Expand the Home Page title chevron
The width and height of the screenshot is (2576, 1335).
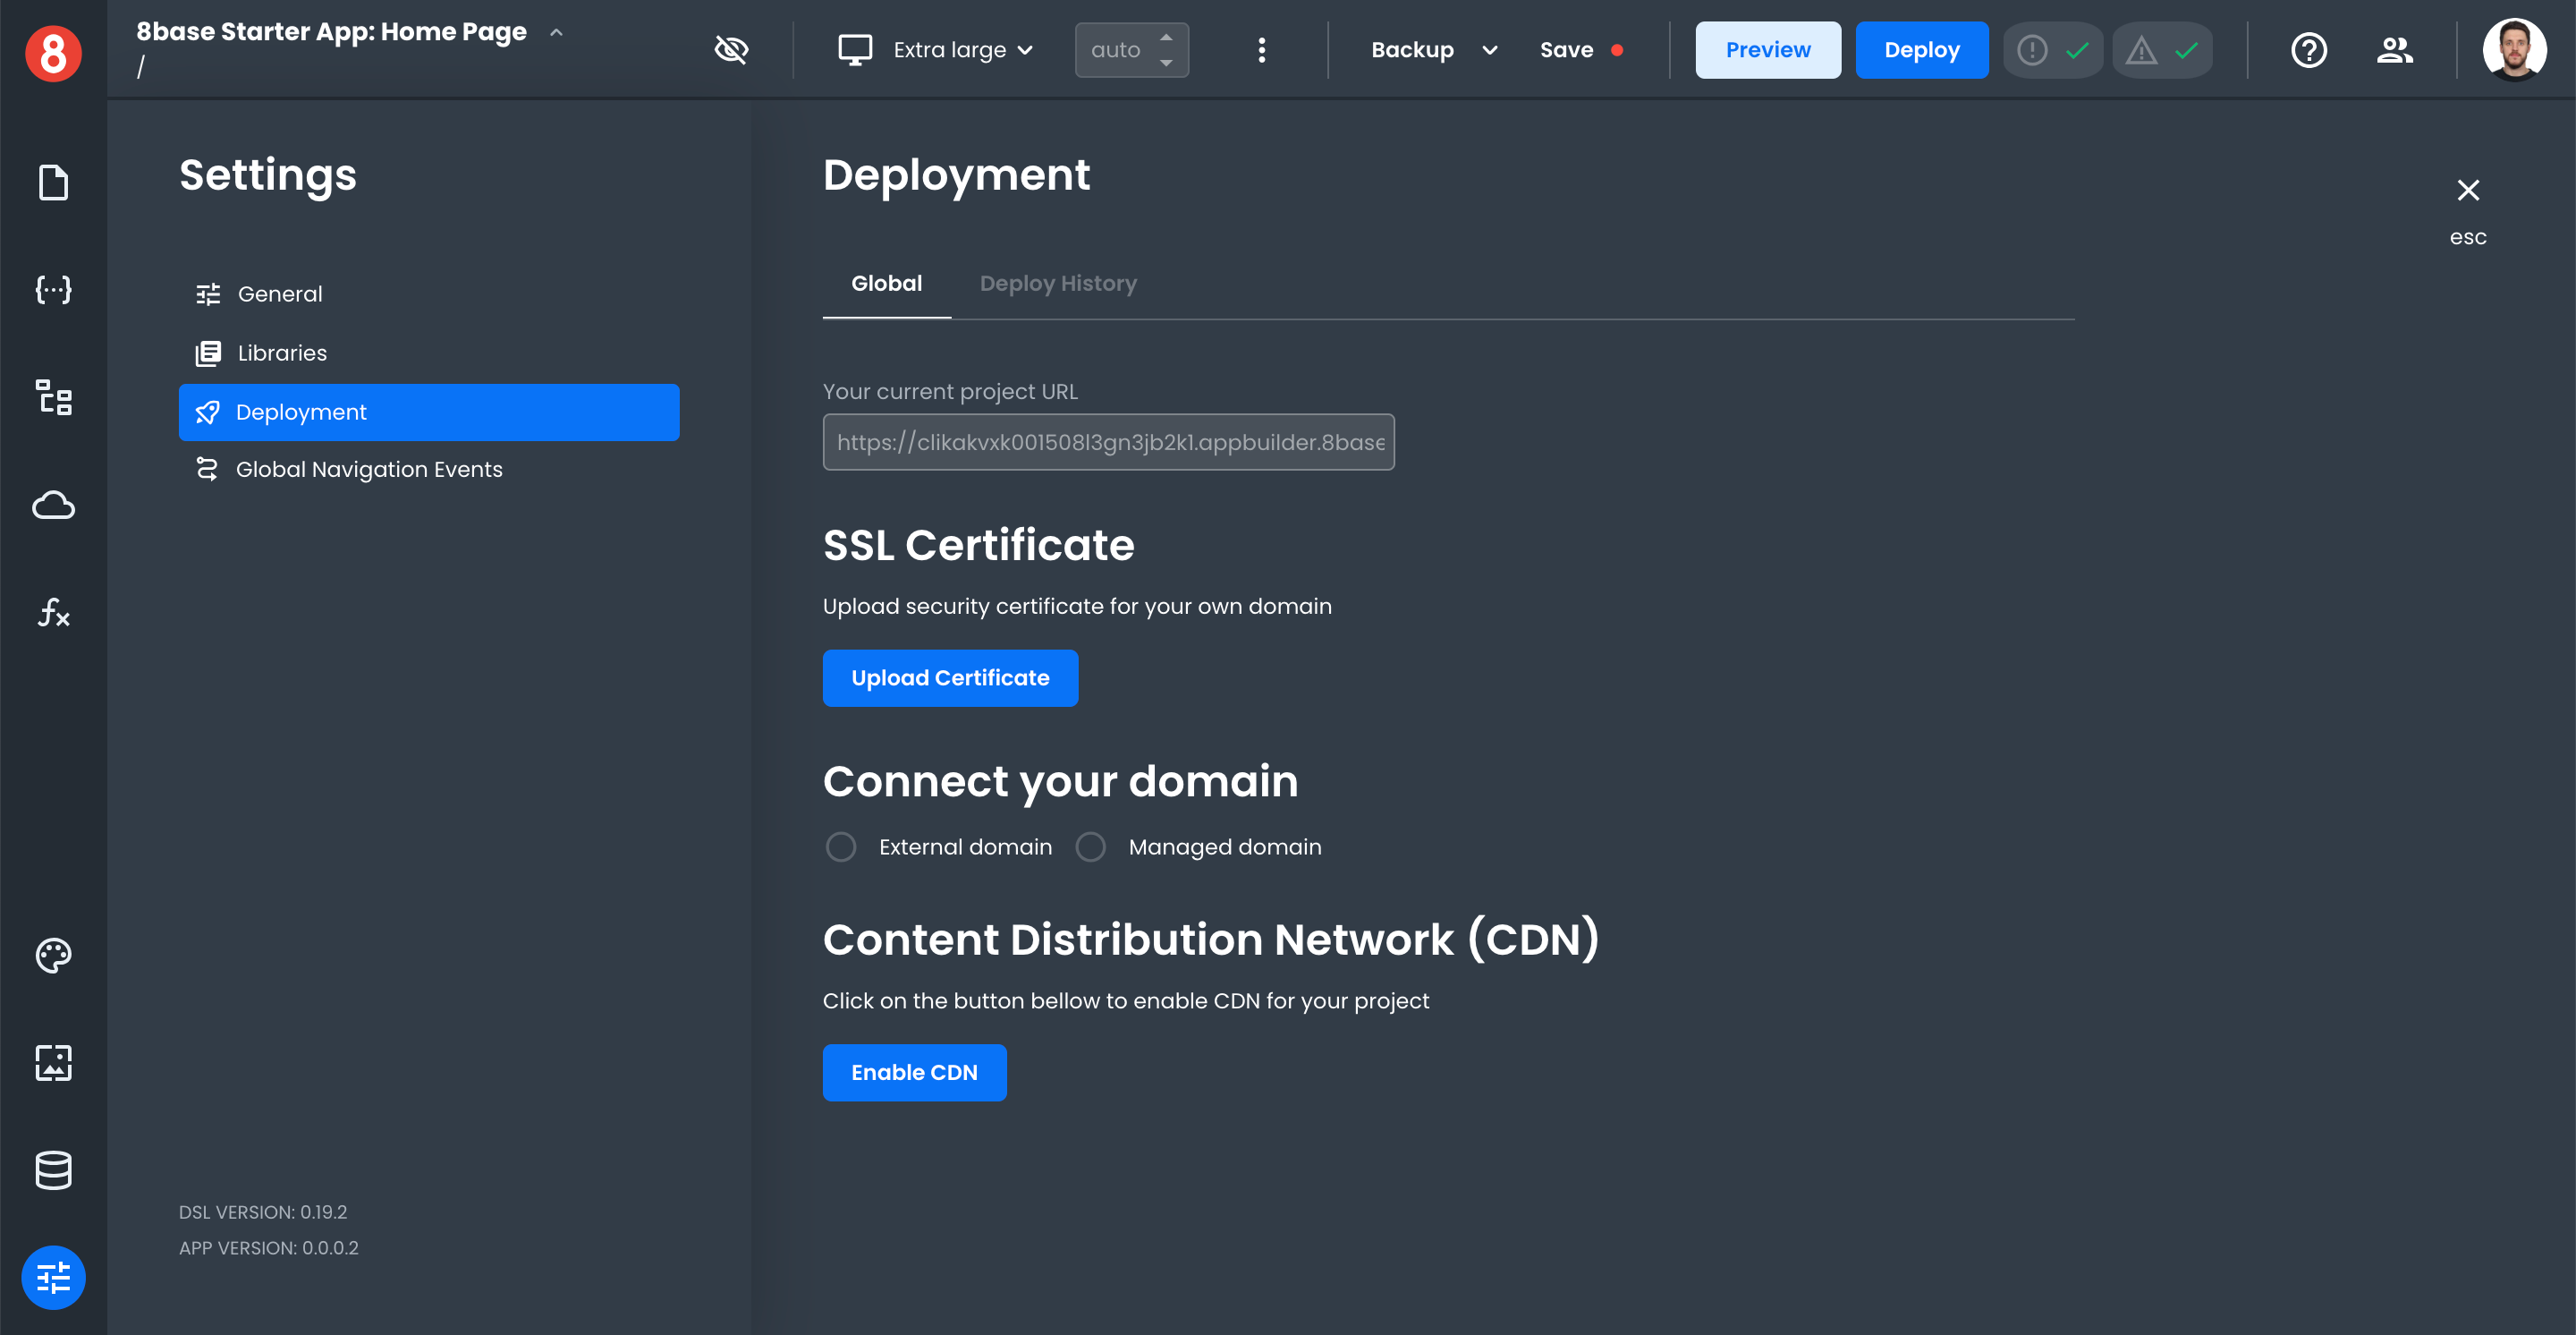557,32
